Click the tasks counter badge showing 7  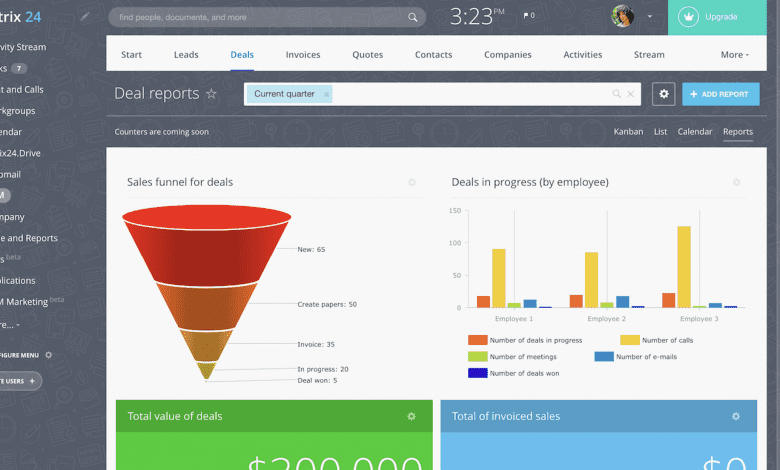(x=19, y=69)
